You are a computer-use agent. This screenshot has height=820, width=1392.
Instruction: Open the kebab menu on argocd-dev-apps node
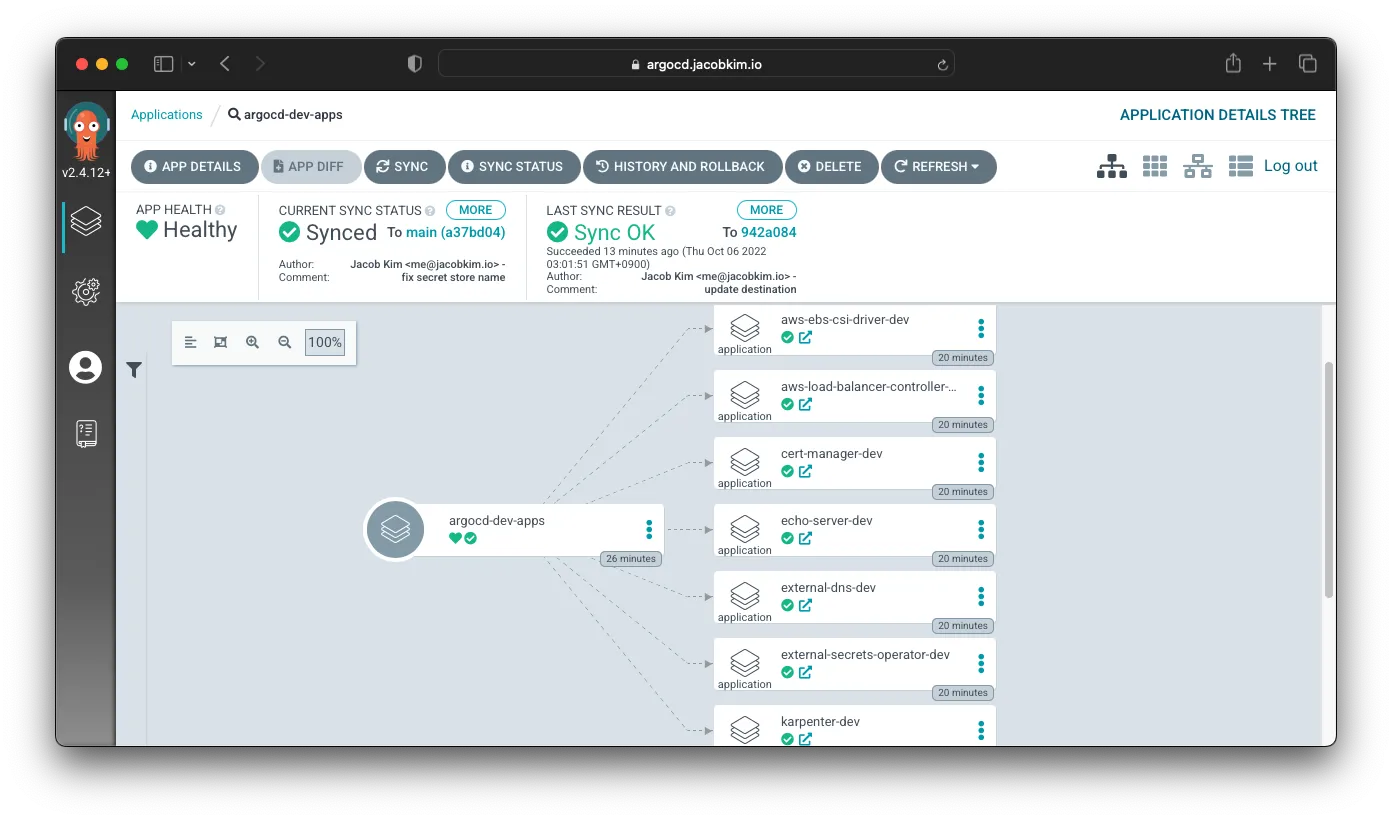click(x=648, y=529)
